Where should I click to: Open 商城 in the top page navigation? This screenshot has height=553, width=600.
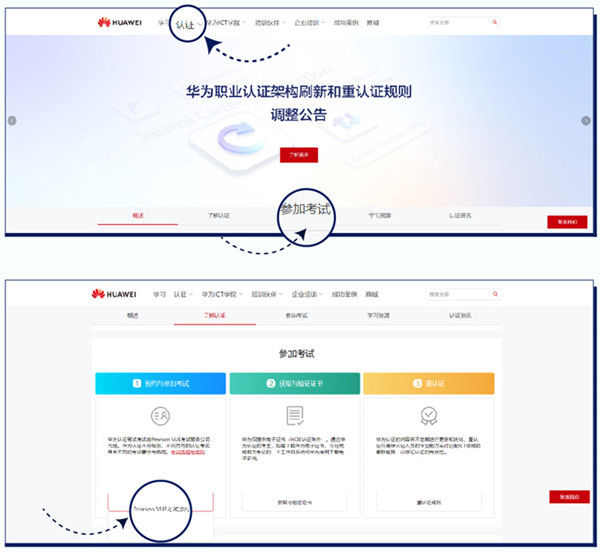[x=373, y=23]
